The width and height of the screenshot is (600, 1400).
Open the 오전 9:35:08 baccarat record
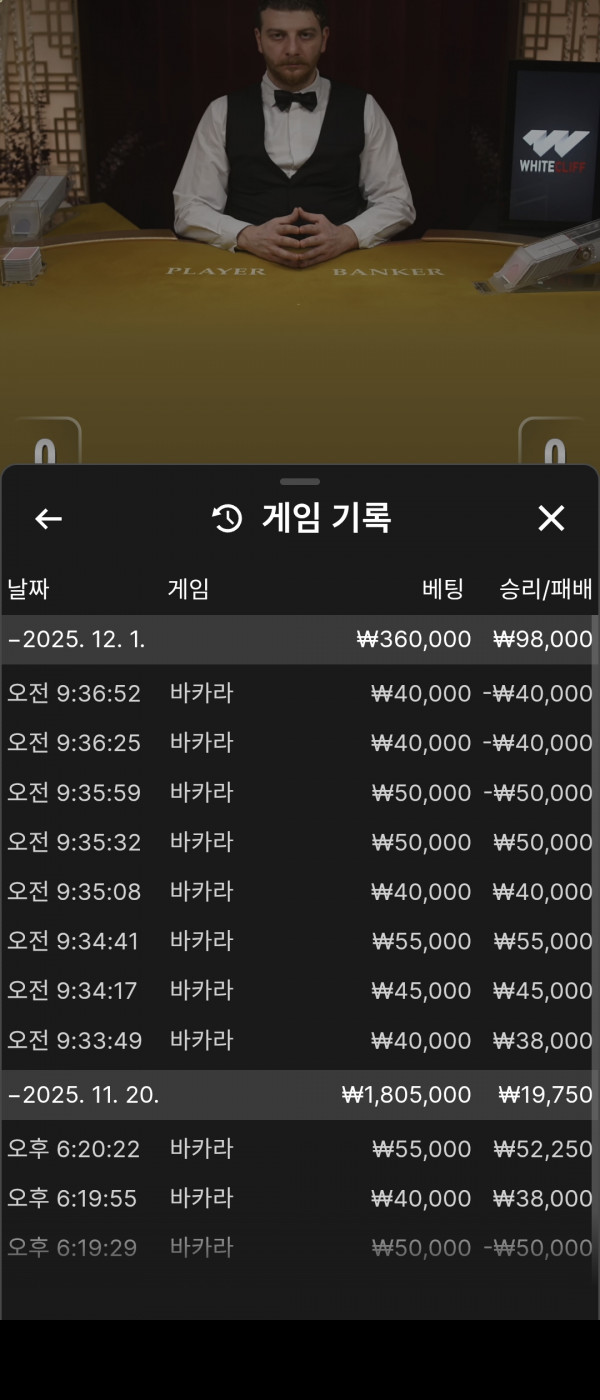300,891
